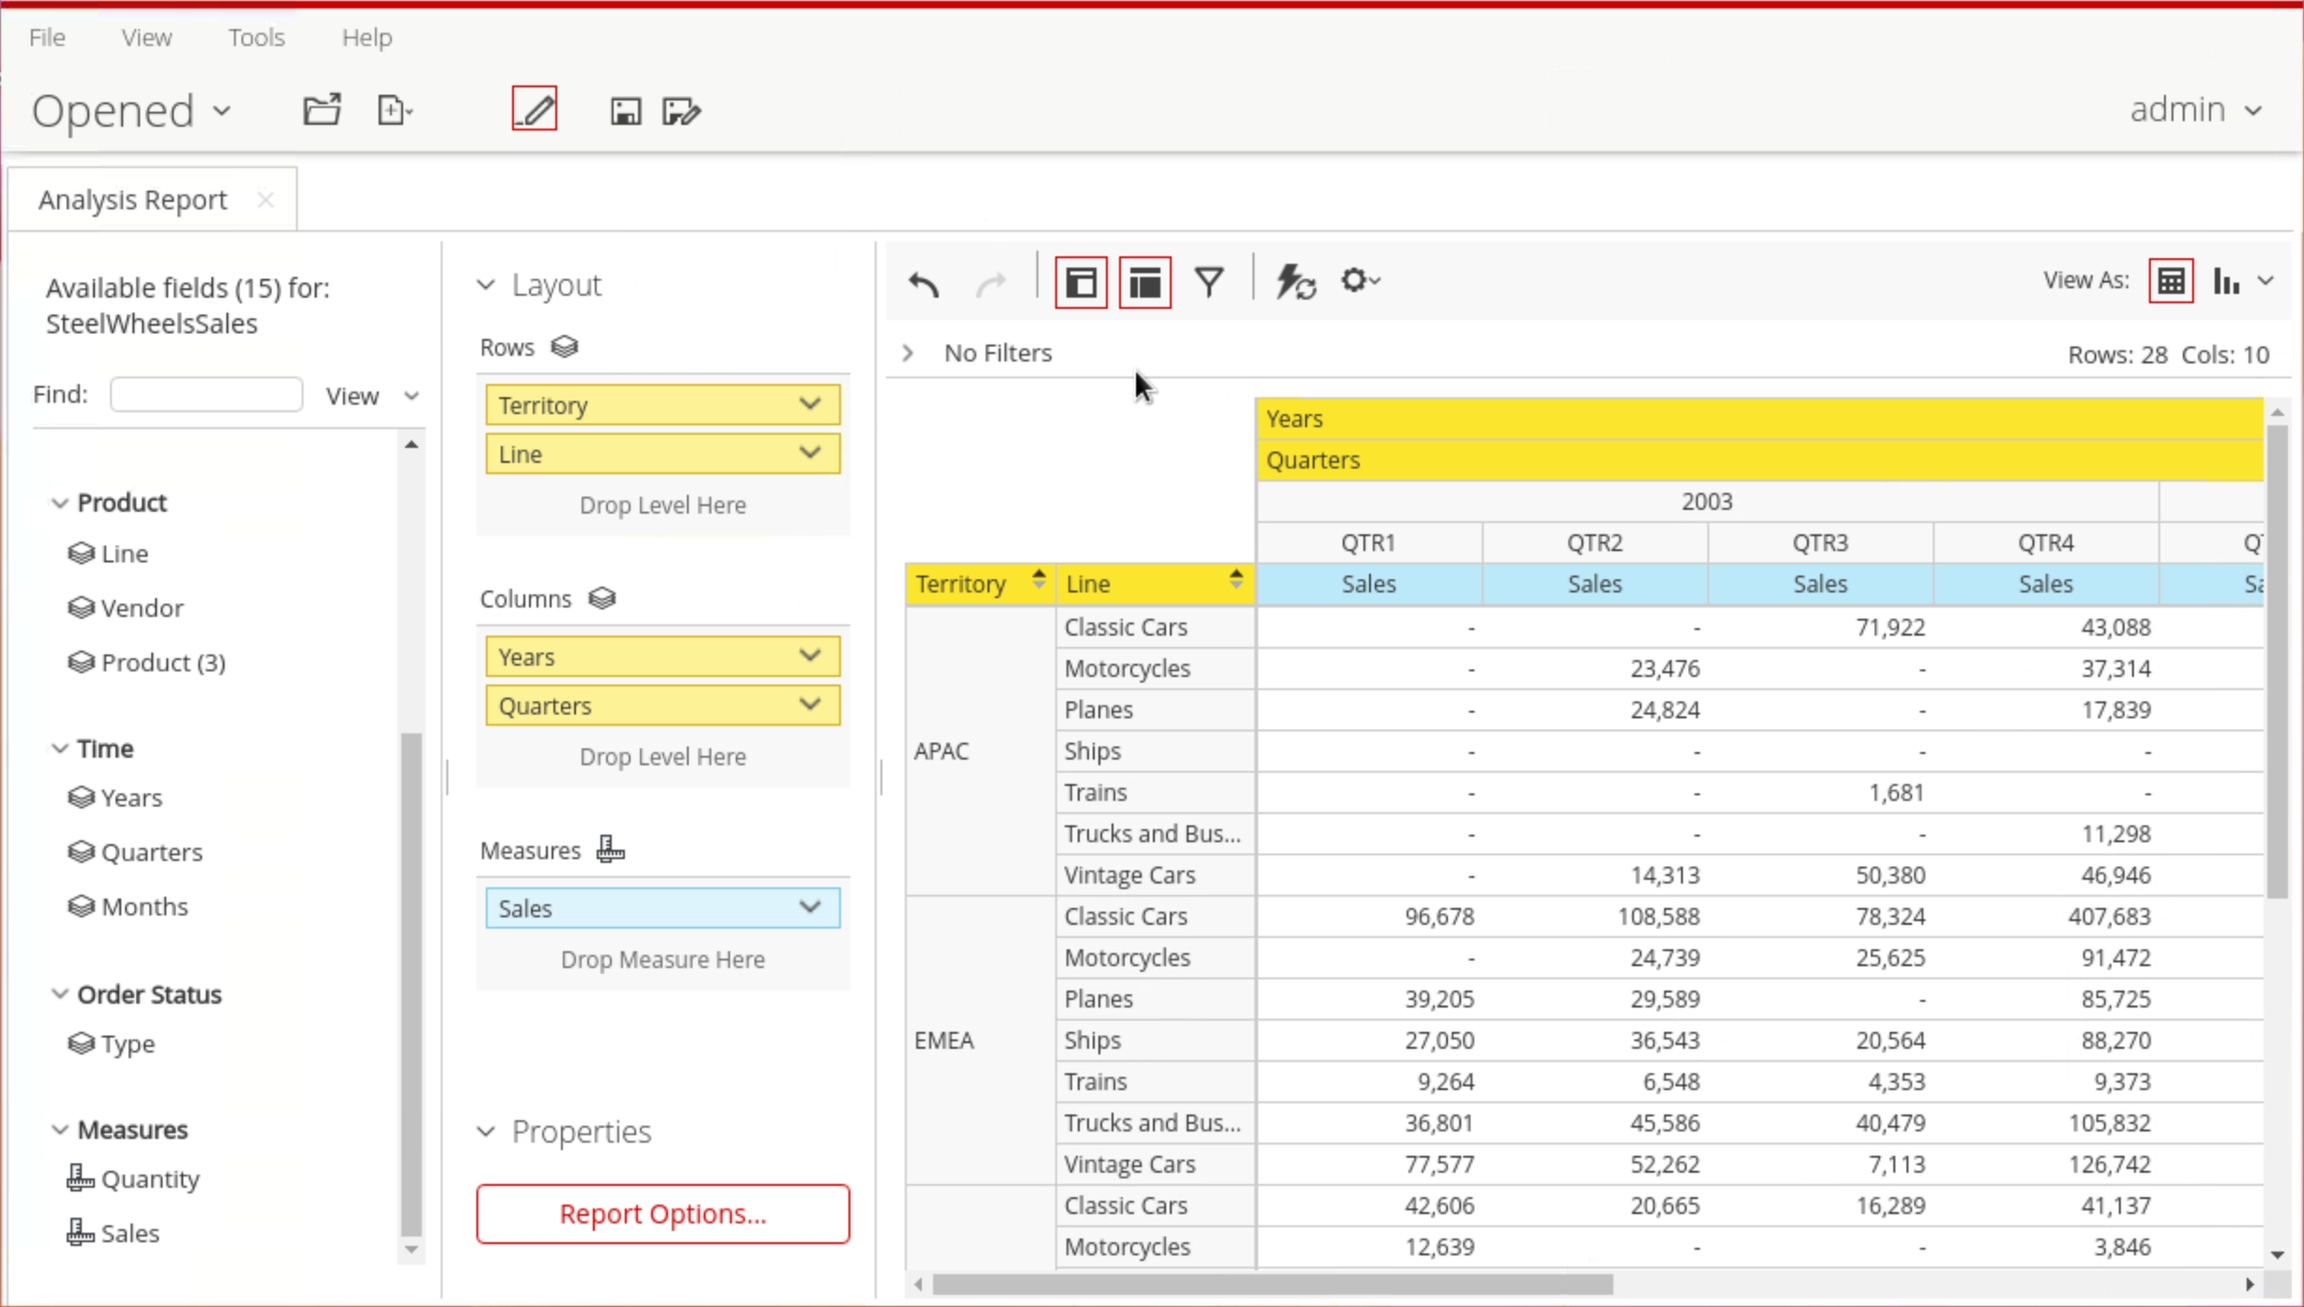Click the save-as icon
2304x1307 pixels.
681,111
